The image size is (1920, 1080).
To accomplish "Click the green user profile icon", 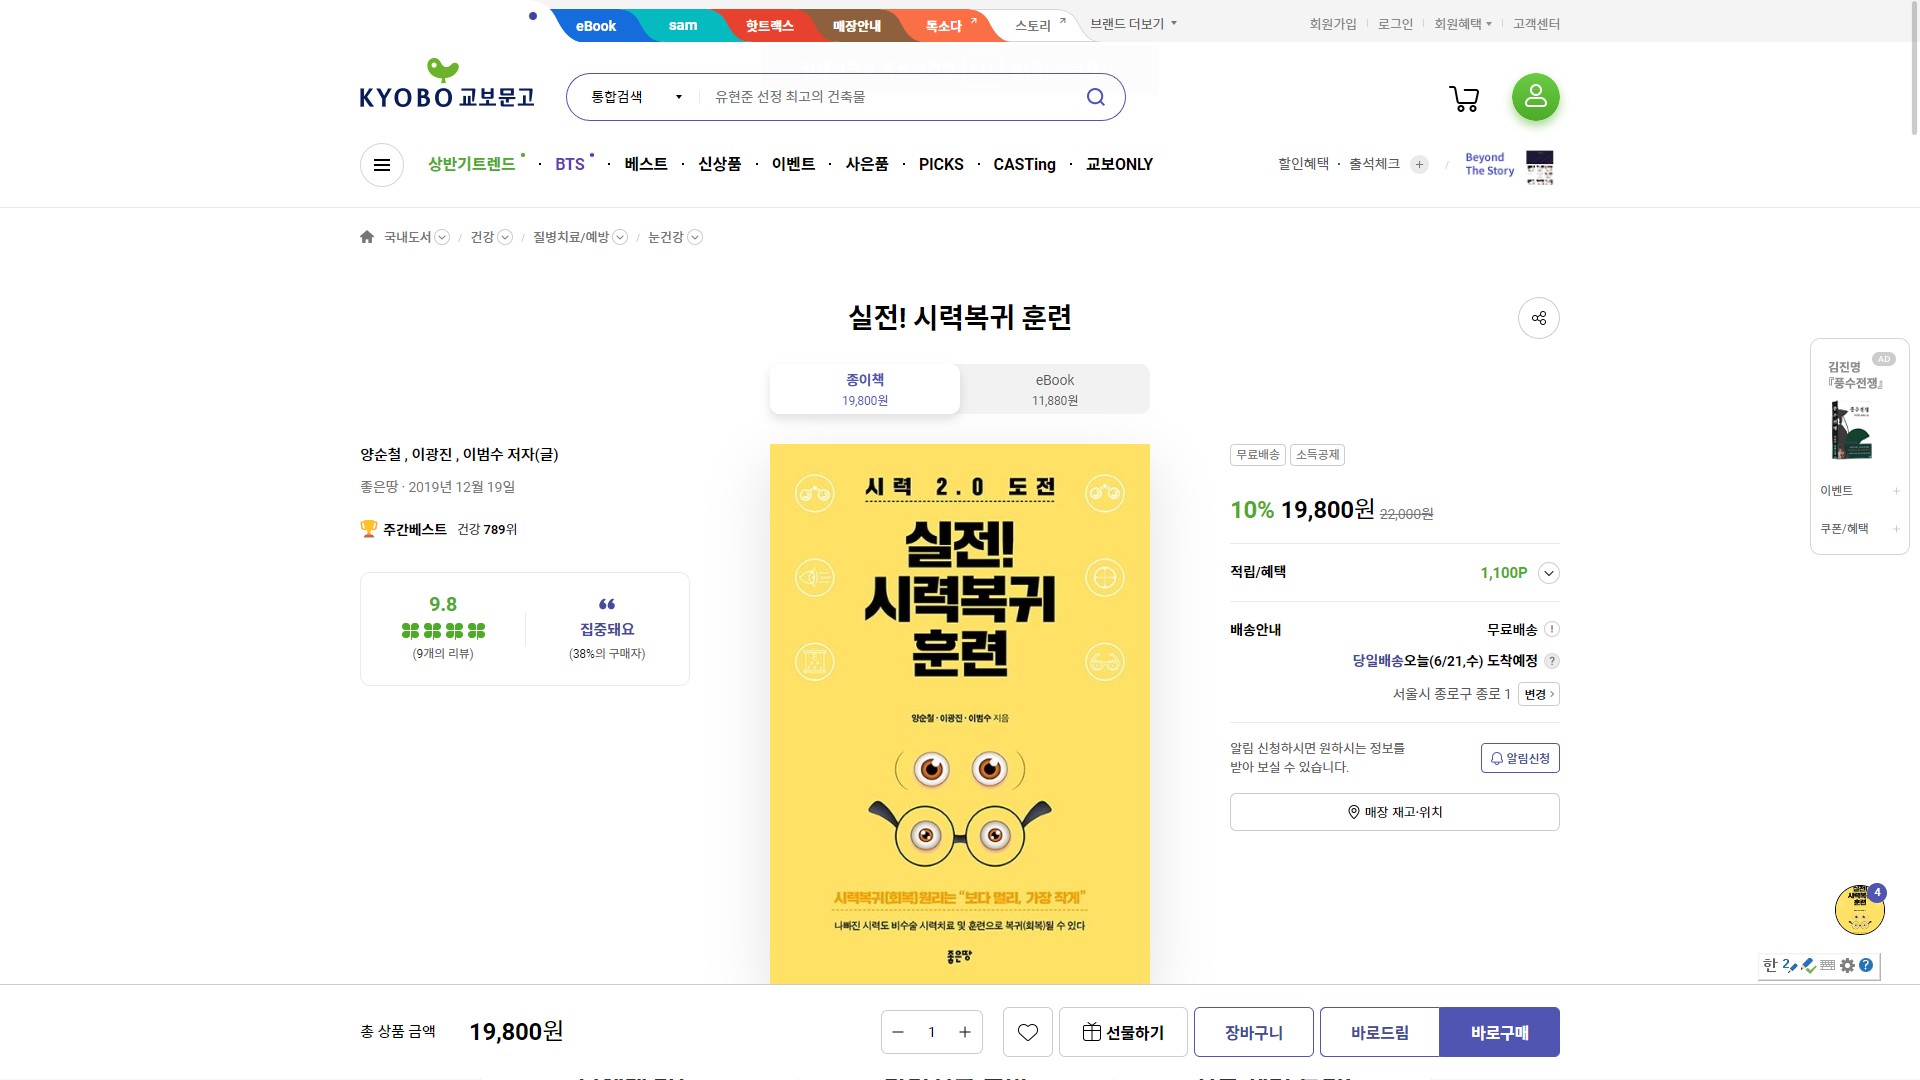I will click(x=1535, y=97).
